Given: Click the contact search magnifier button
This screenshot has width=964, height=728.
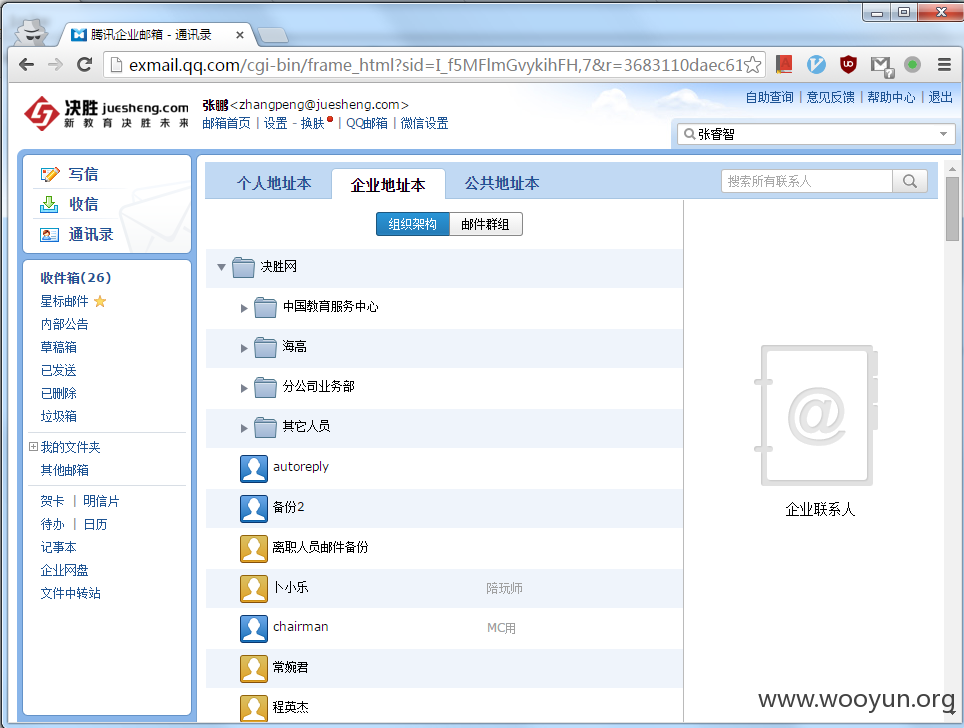Looking at the screenshot, I should pos(910,181).
